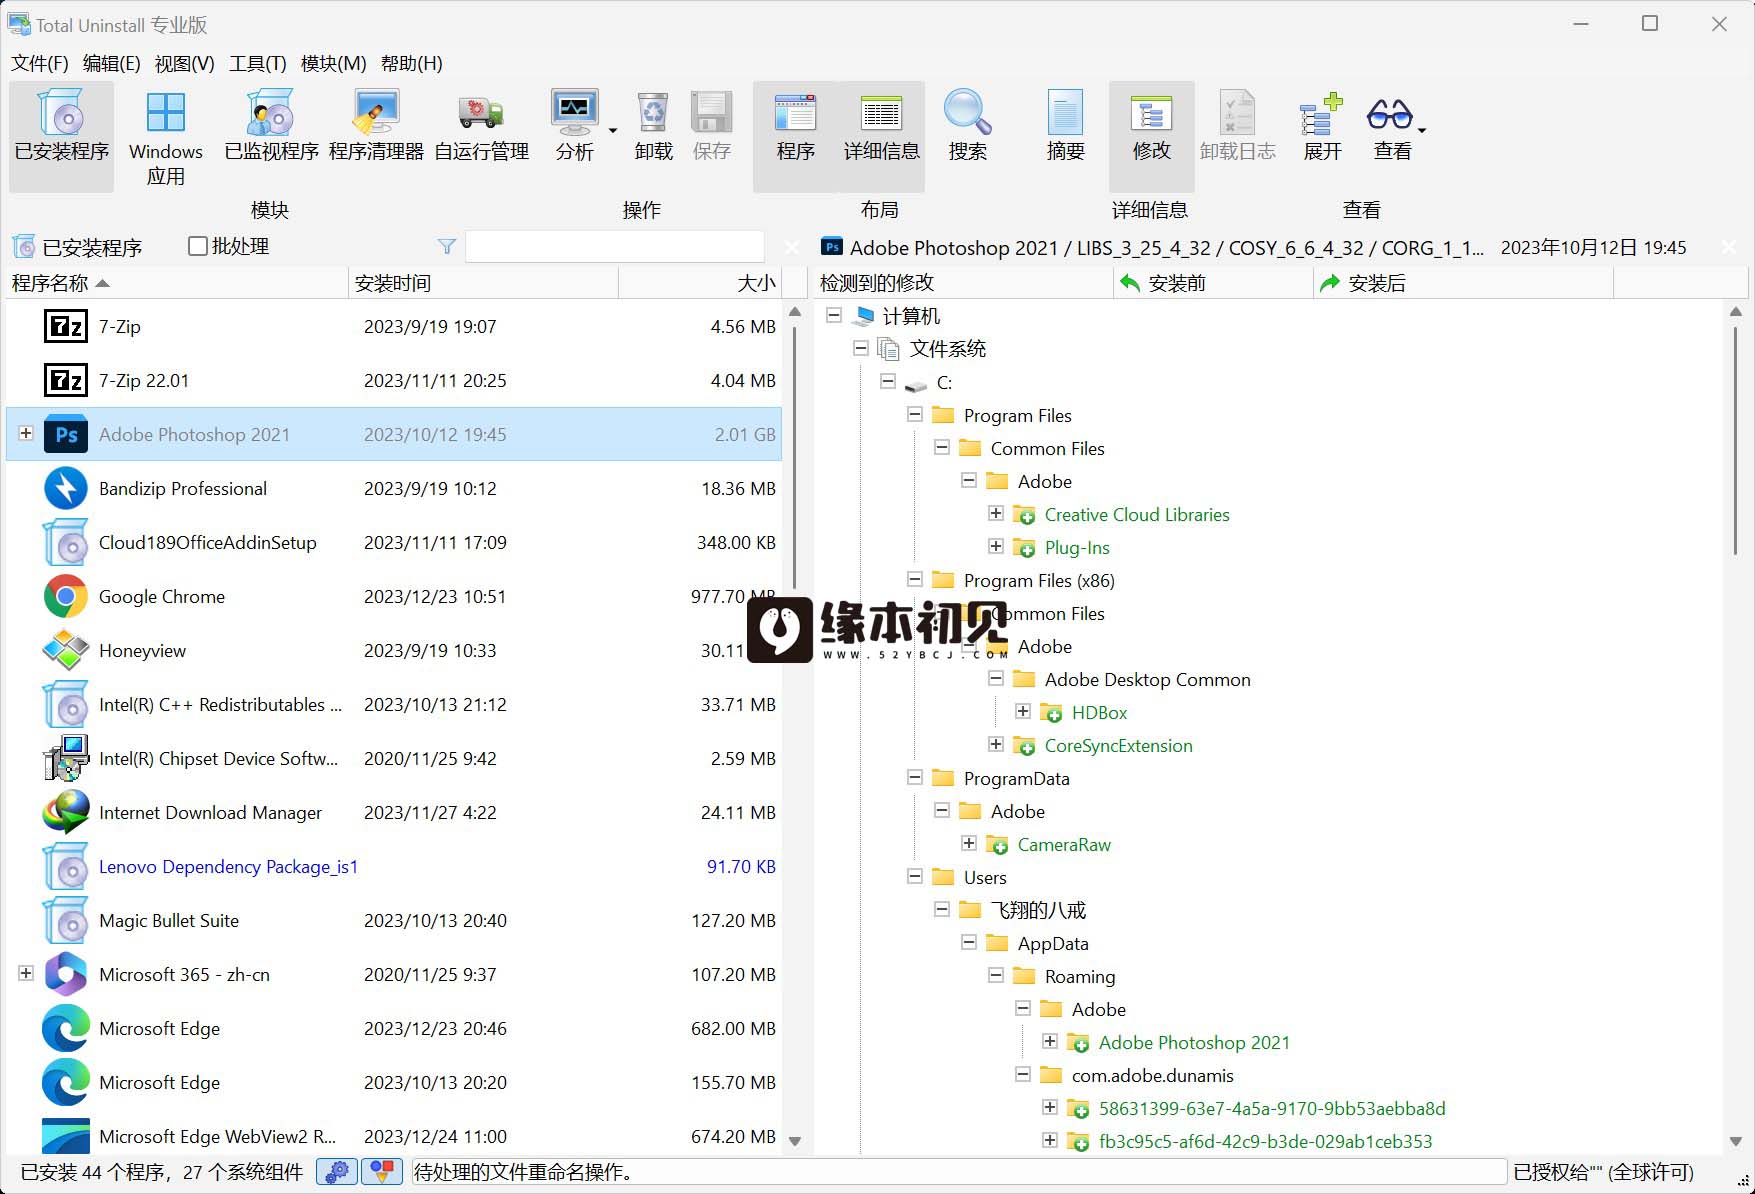Expand the CameraRaw folder node
Screen dimensions: 1755x1194
pos(969,843)
